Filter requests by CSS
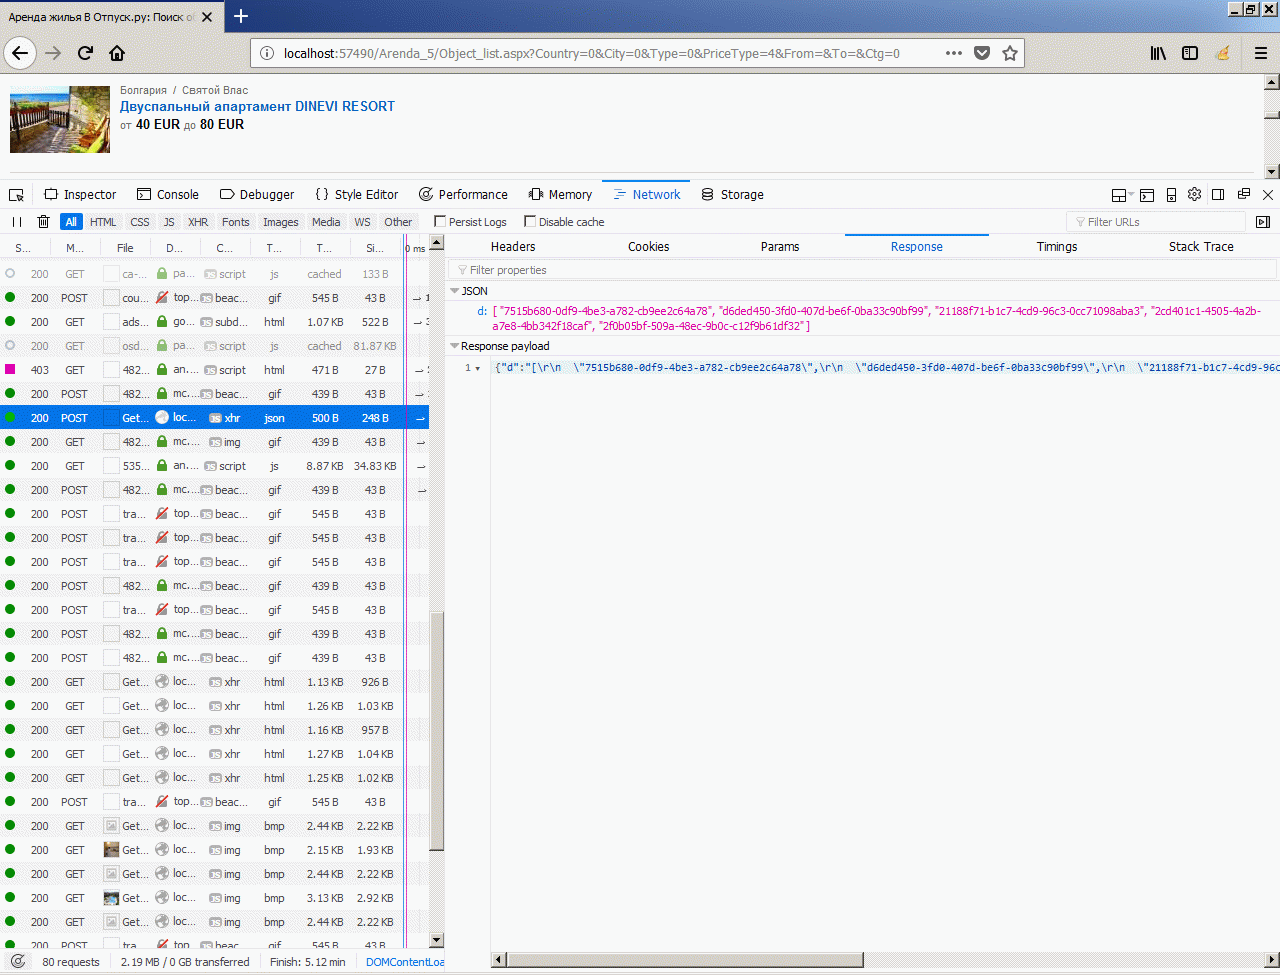 click(140, 222)
